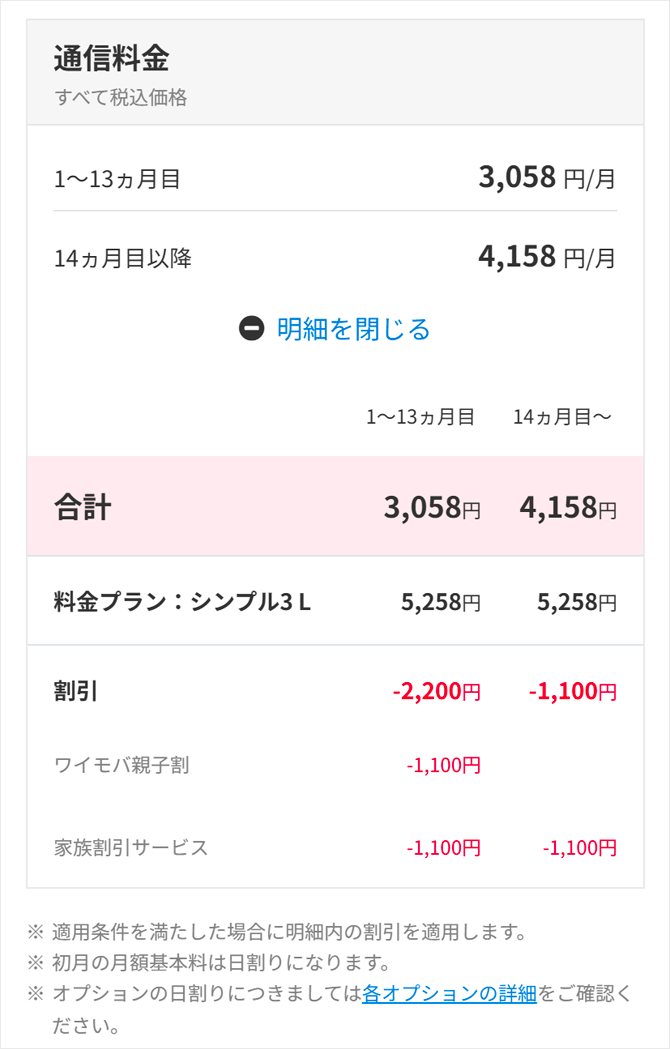Click the 4,158 円/月 monthly price
Screen dimensions: 670x1049
coord(547,257)
